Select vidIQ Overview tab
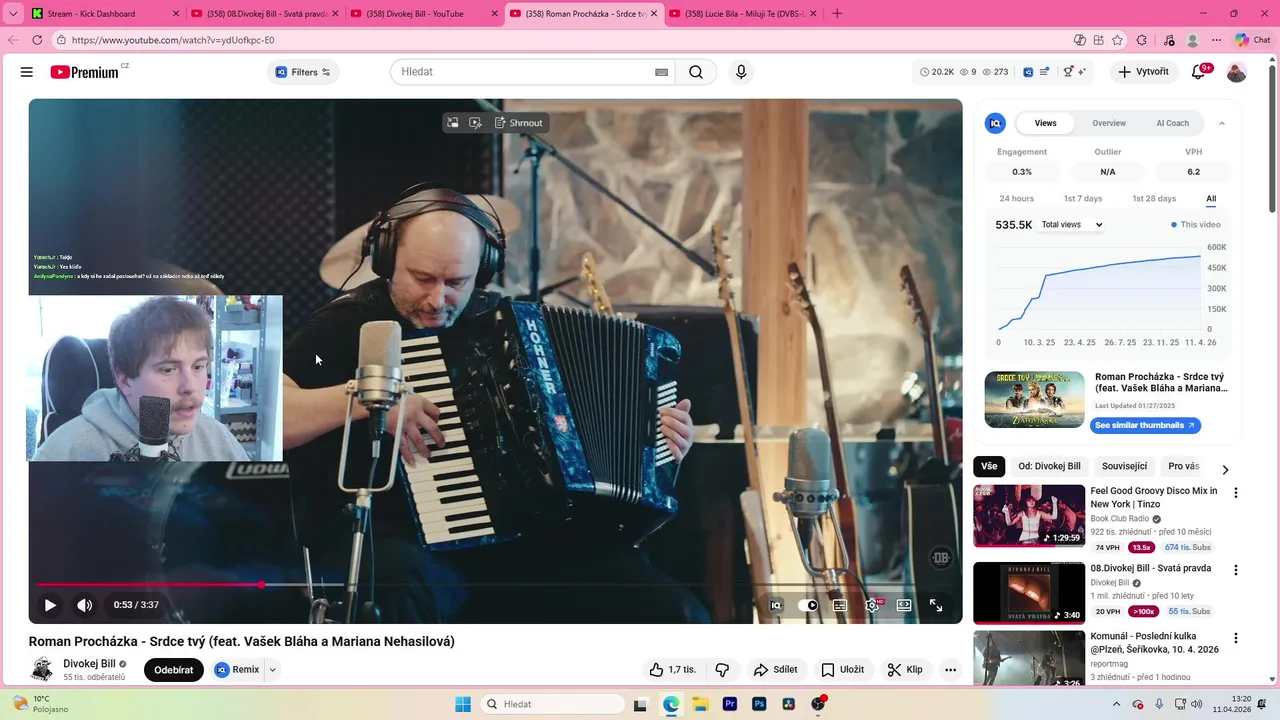 point(1109,123)
